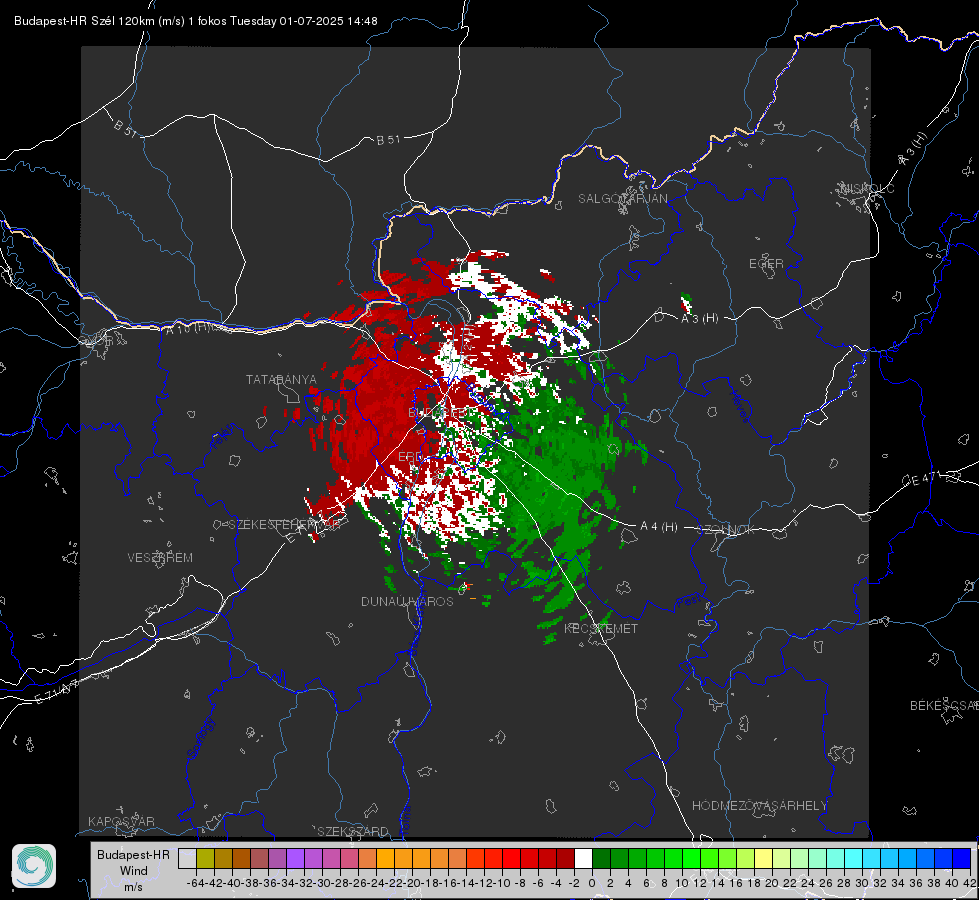Select the dark green swatch between 0 and 2
979x900 pixels.
[x=601, y=859]
